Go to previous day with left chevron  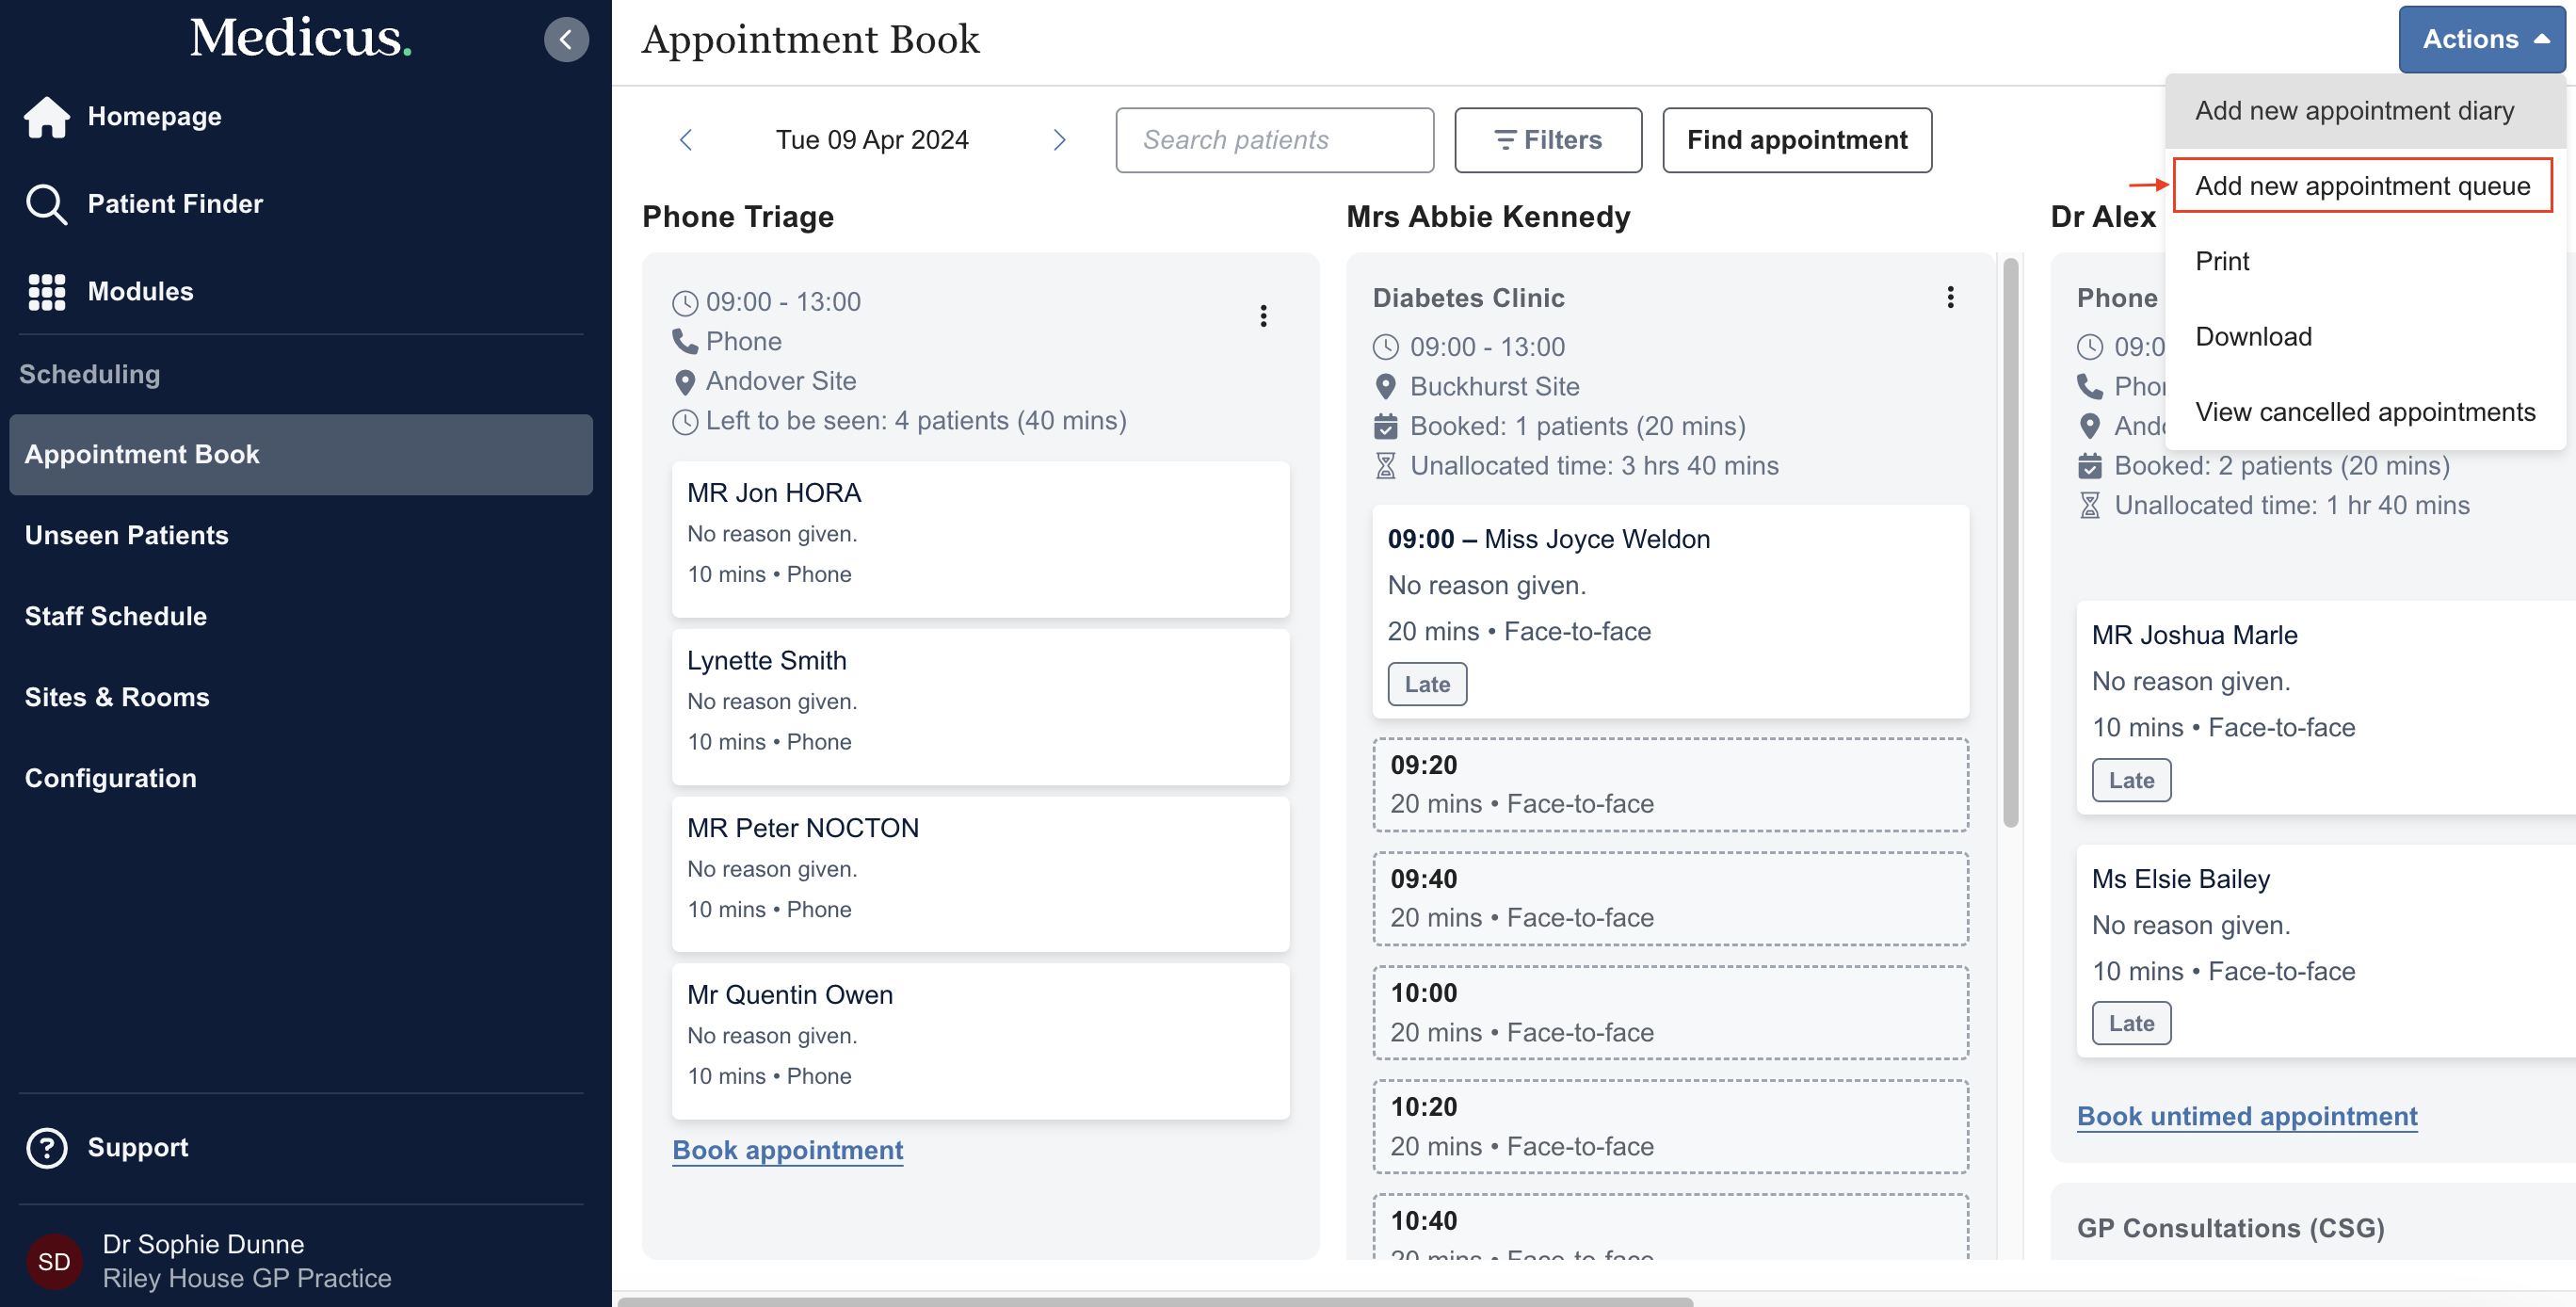686,140
